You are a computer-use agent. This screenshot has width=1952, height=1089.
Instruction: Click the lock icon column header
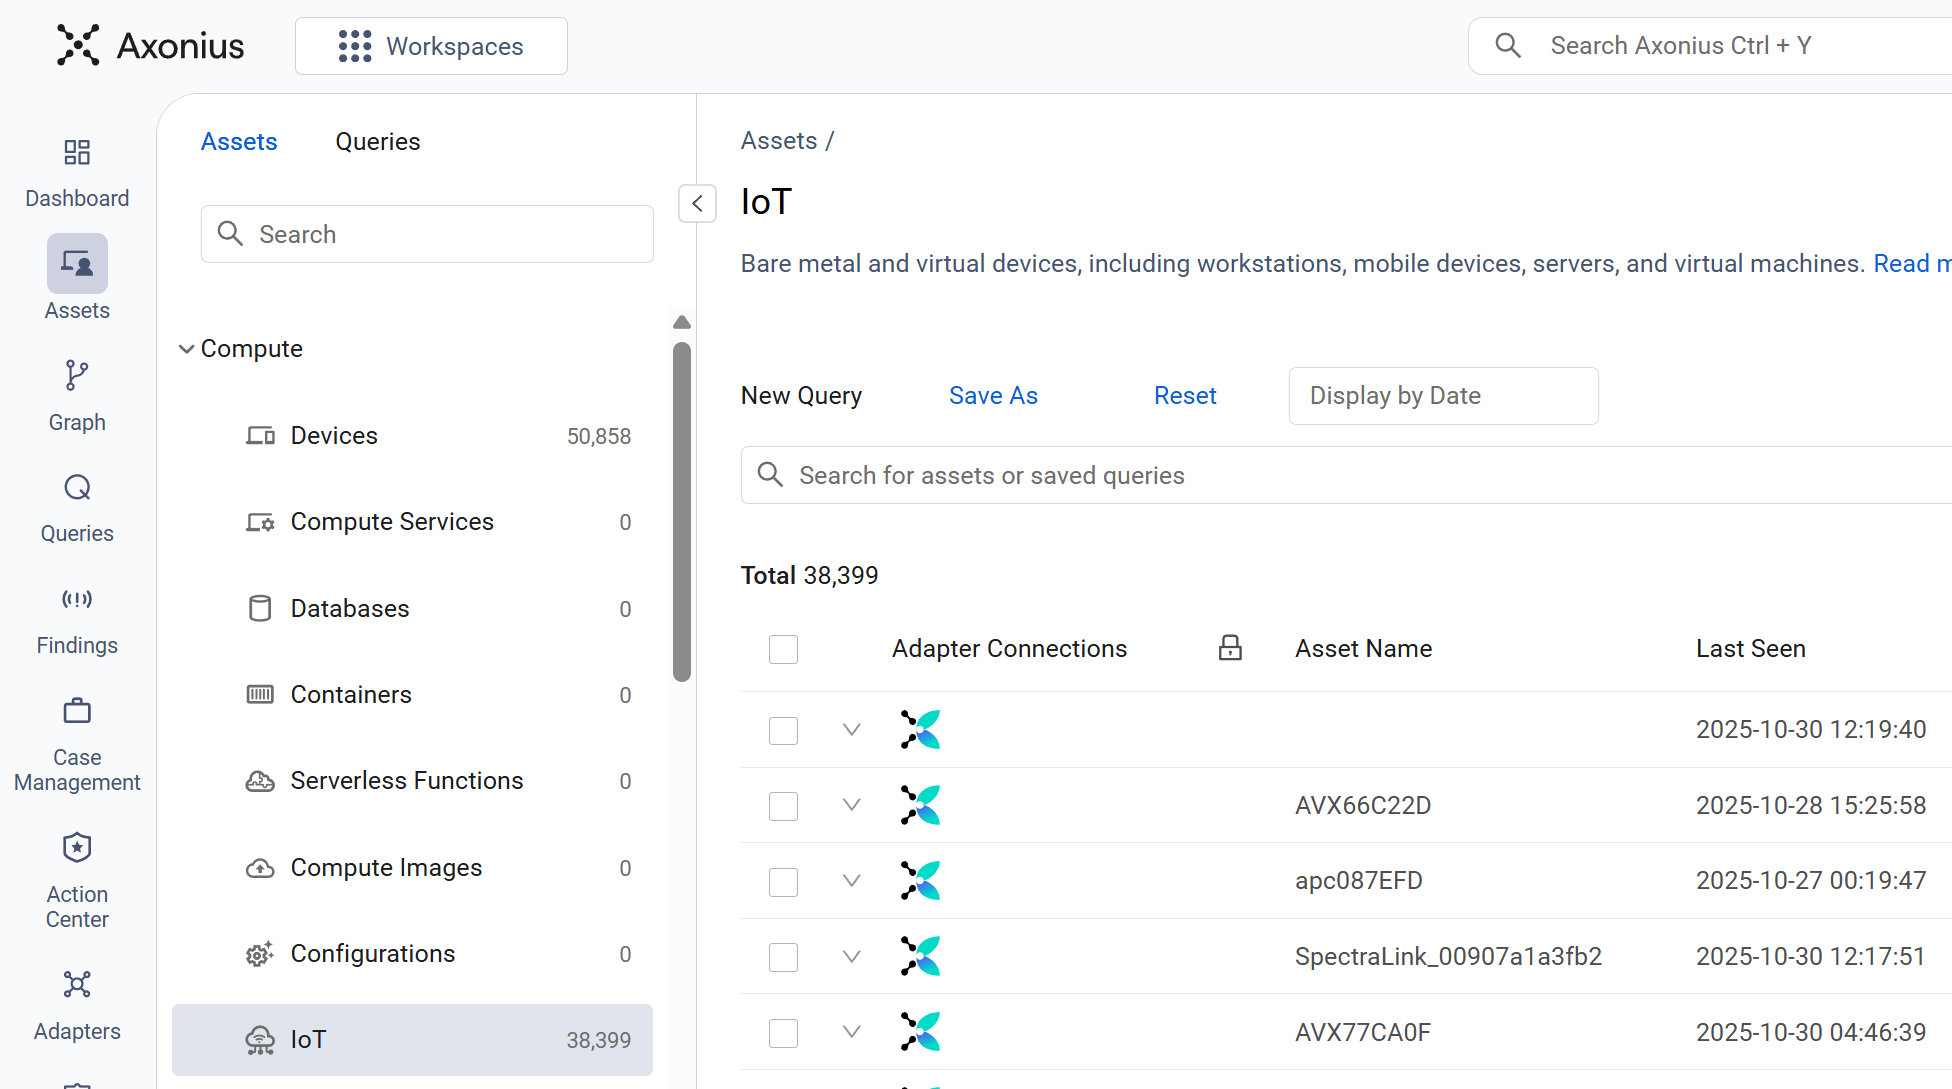pyautogui.click(x=1230, y=648)
